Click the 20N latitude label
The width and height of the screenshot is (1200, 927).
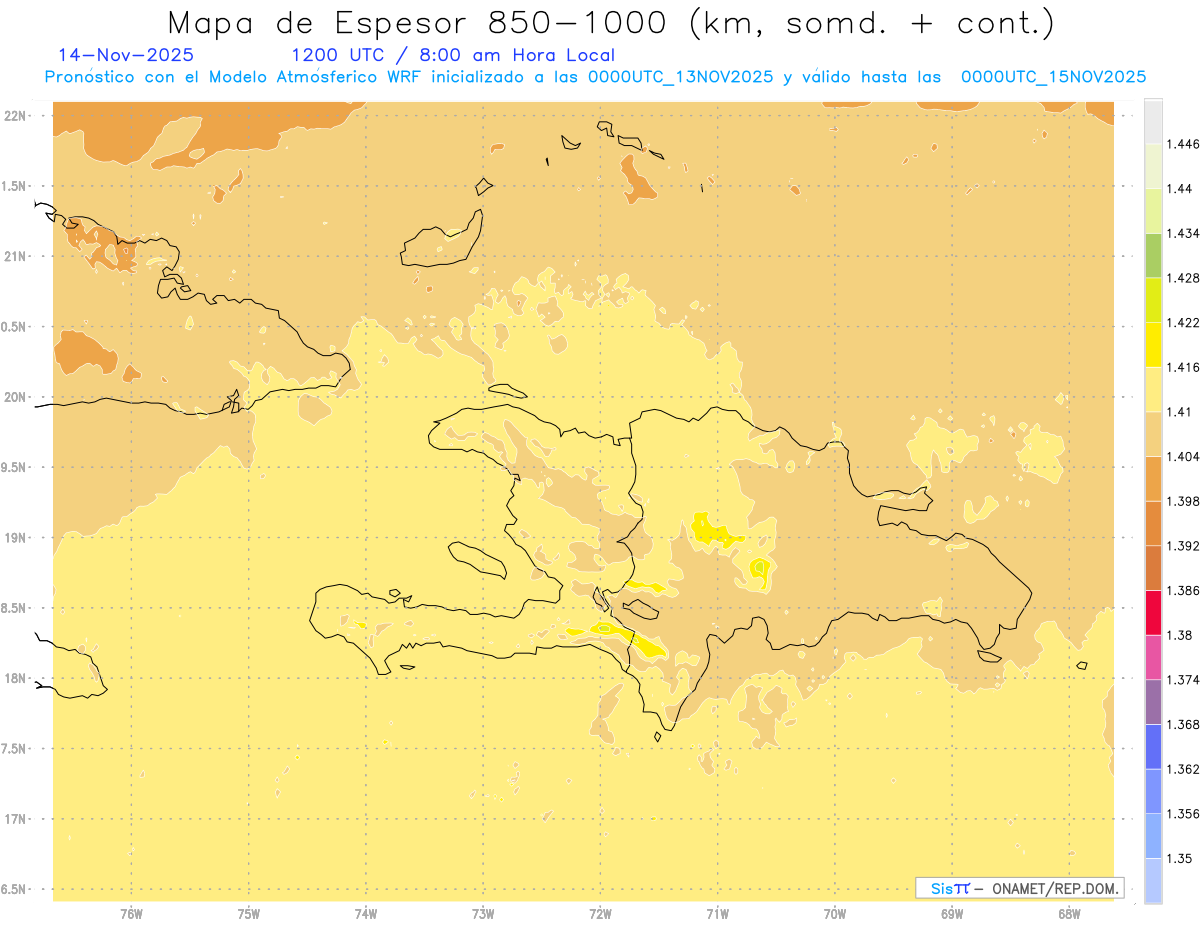pos(15,398)
